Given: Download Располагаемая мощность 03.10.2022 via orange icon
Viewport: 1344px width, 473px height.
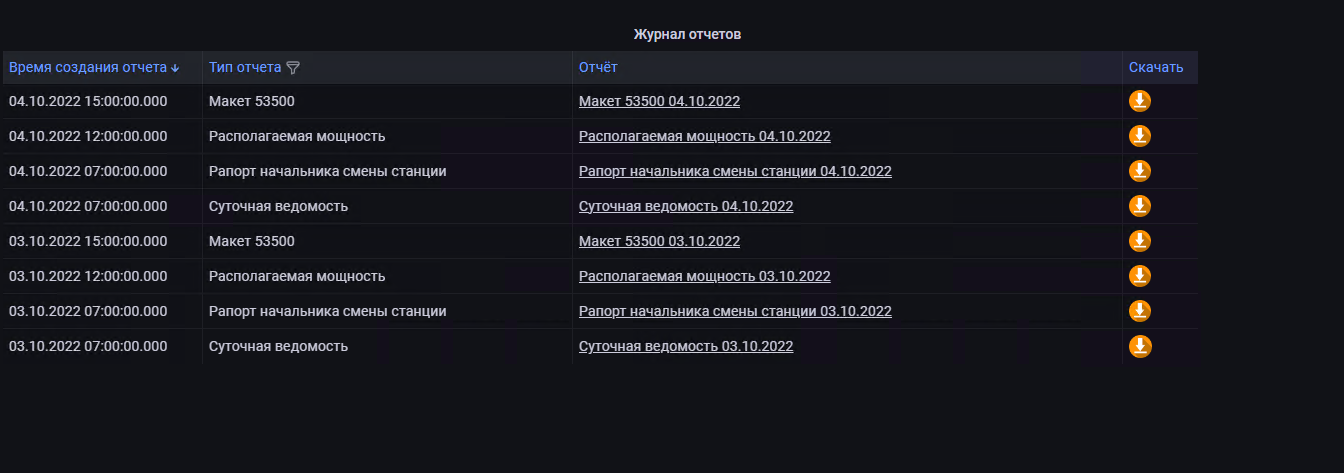Looking at the screenshot, I should 1140,276.
